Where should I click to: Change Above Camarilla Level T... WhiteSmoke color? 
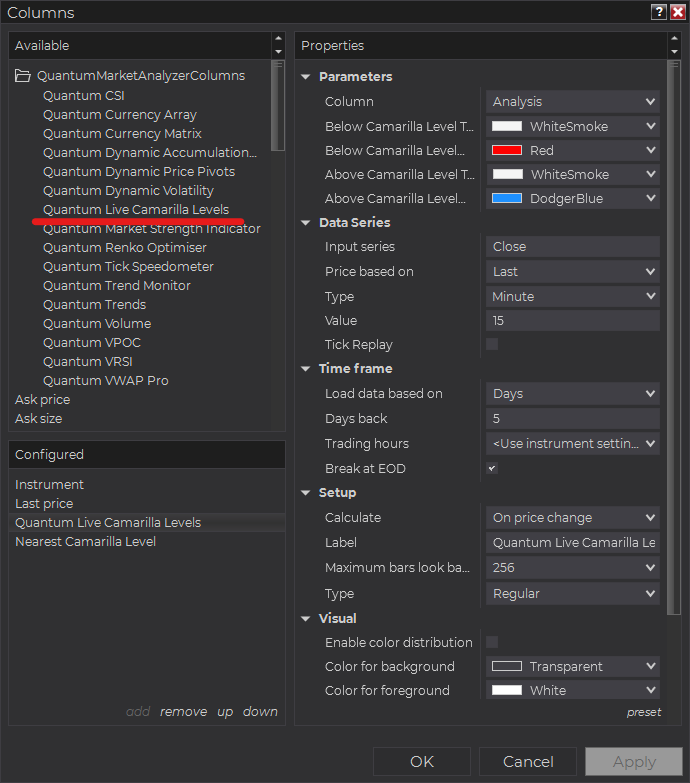[x=573, y=174]
